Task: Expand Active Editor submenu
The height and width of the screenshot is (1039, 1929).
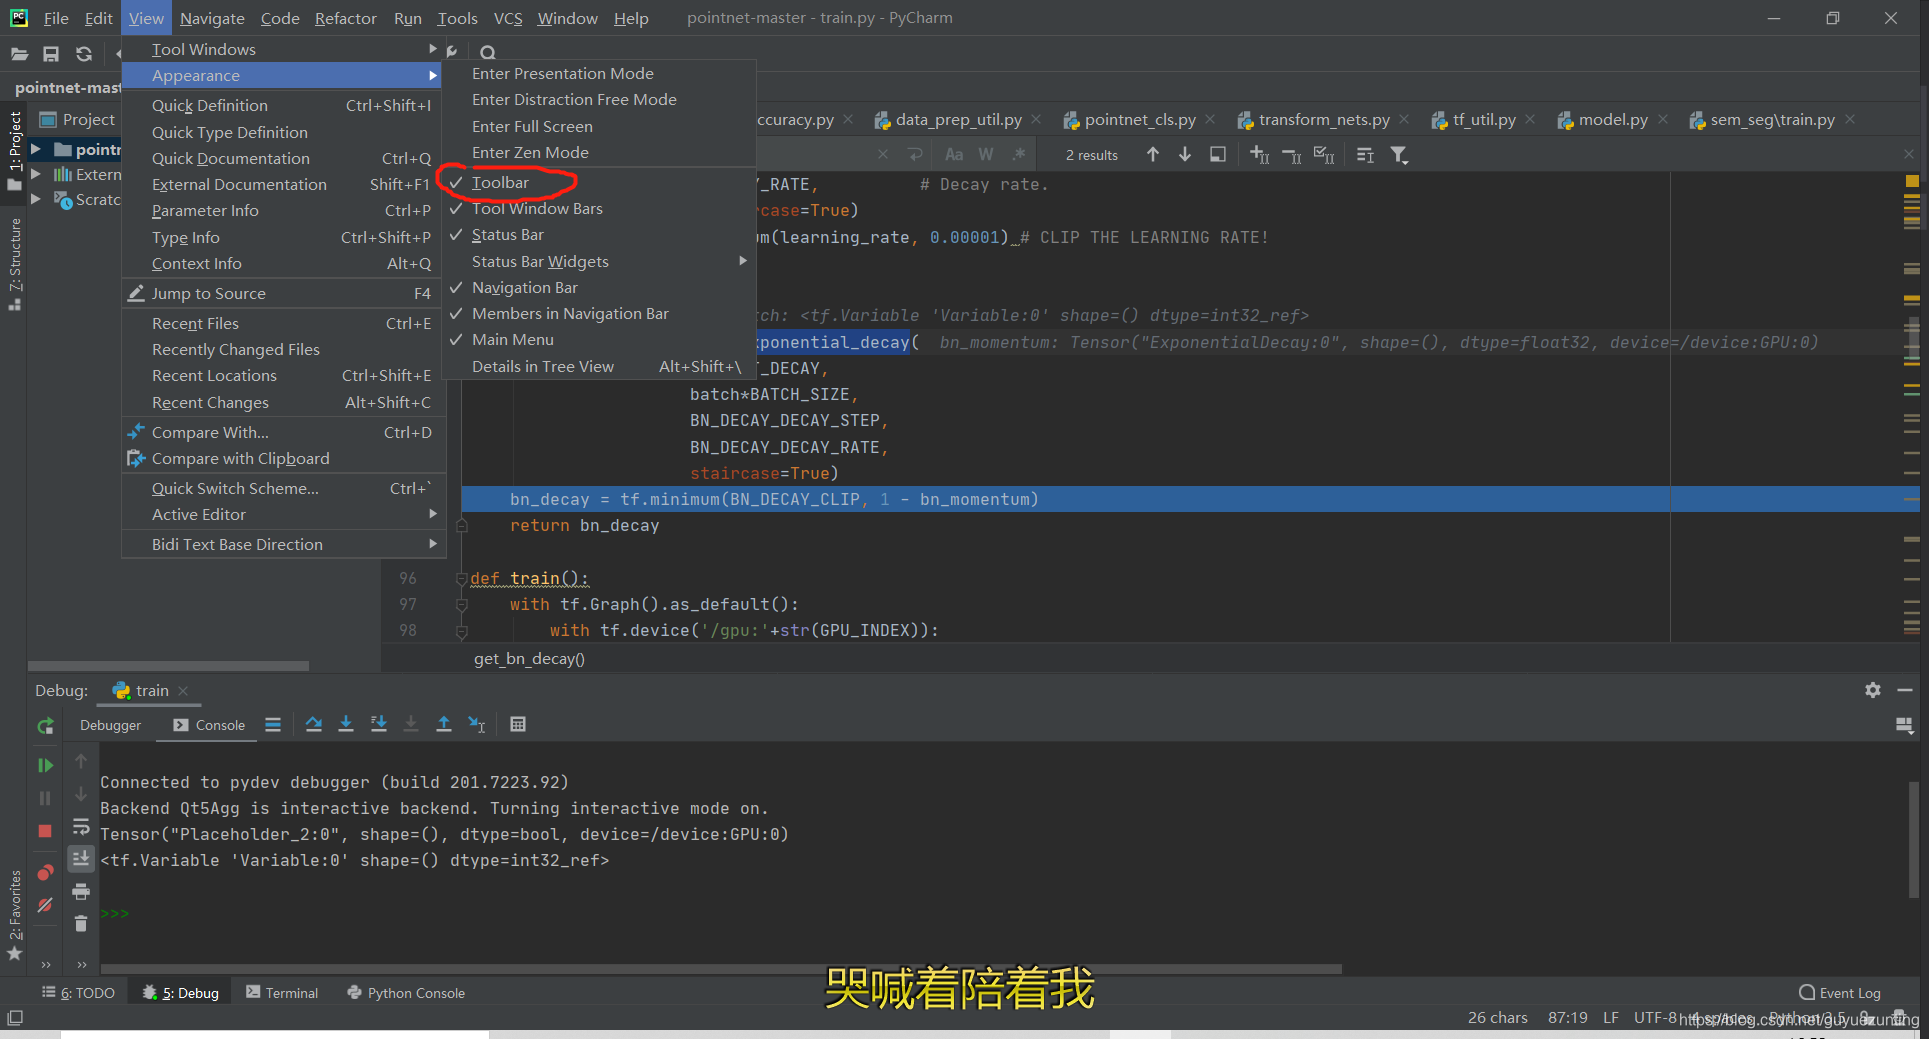Action: 282,514
